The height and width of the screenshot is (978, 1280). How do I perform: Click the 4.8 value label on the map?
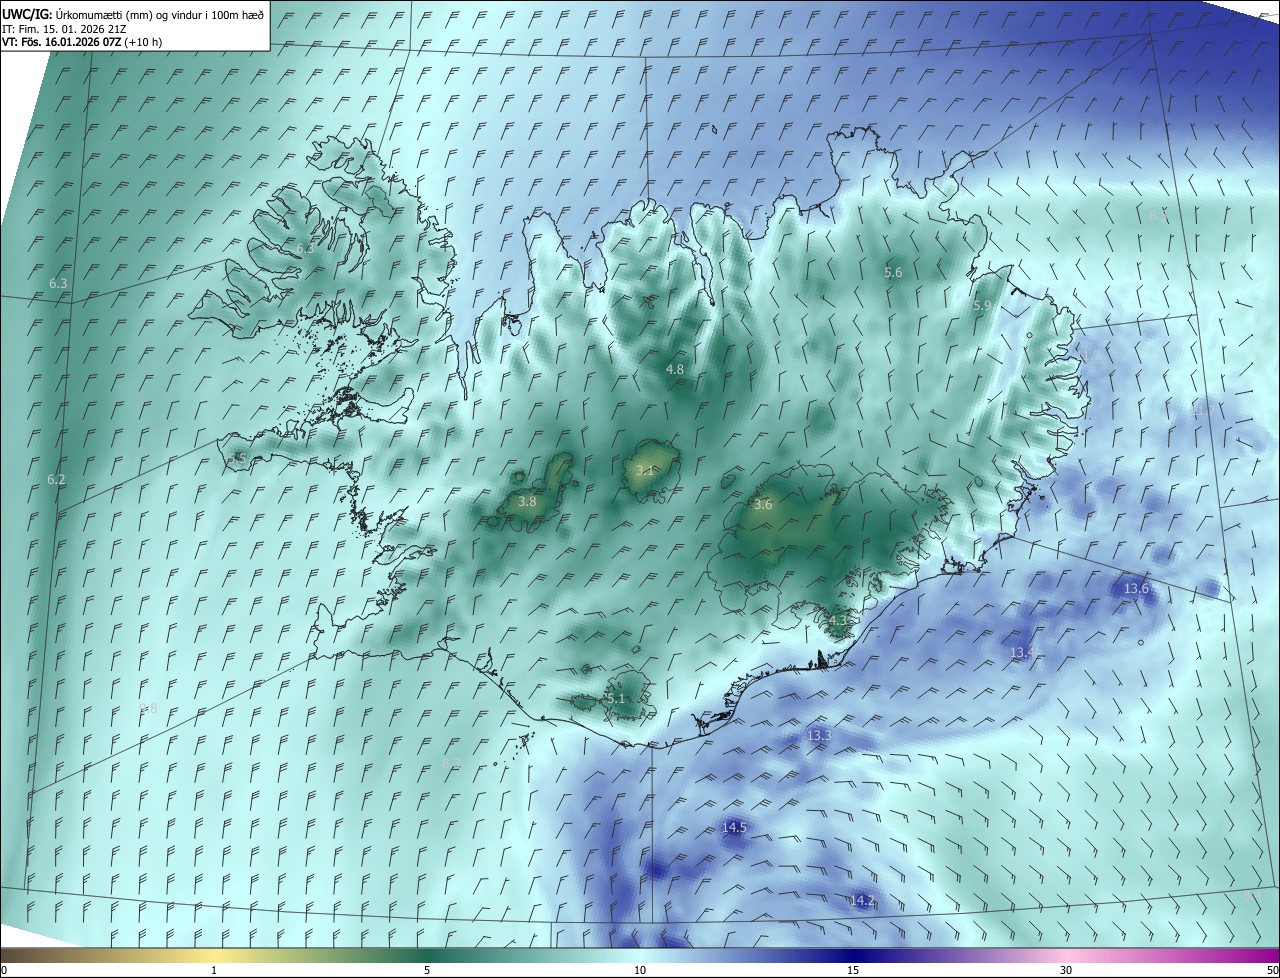(675, 369)
